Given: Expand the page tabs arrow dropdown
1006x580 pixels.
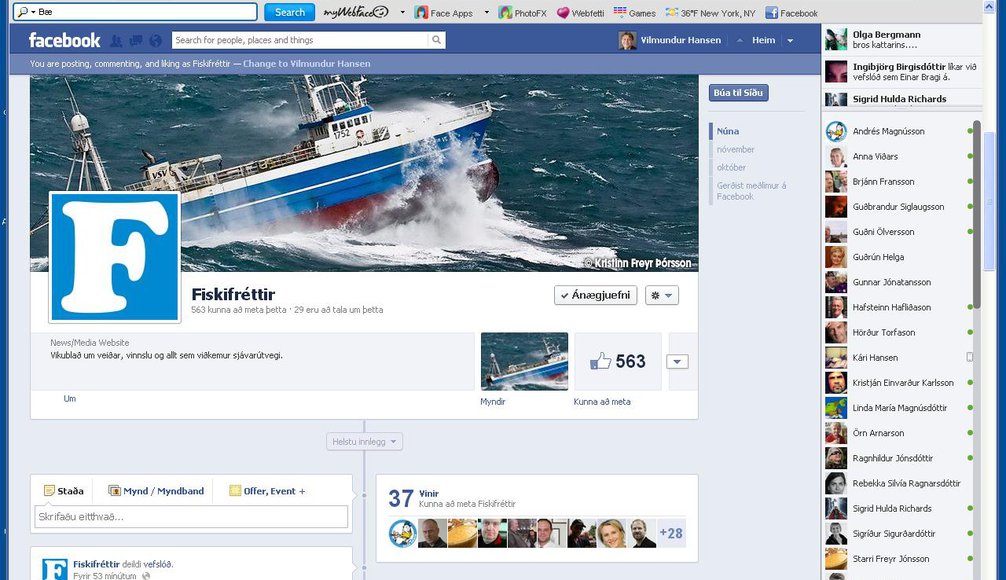Looking at the screenshot, I should pos(678,362).
